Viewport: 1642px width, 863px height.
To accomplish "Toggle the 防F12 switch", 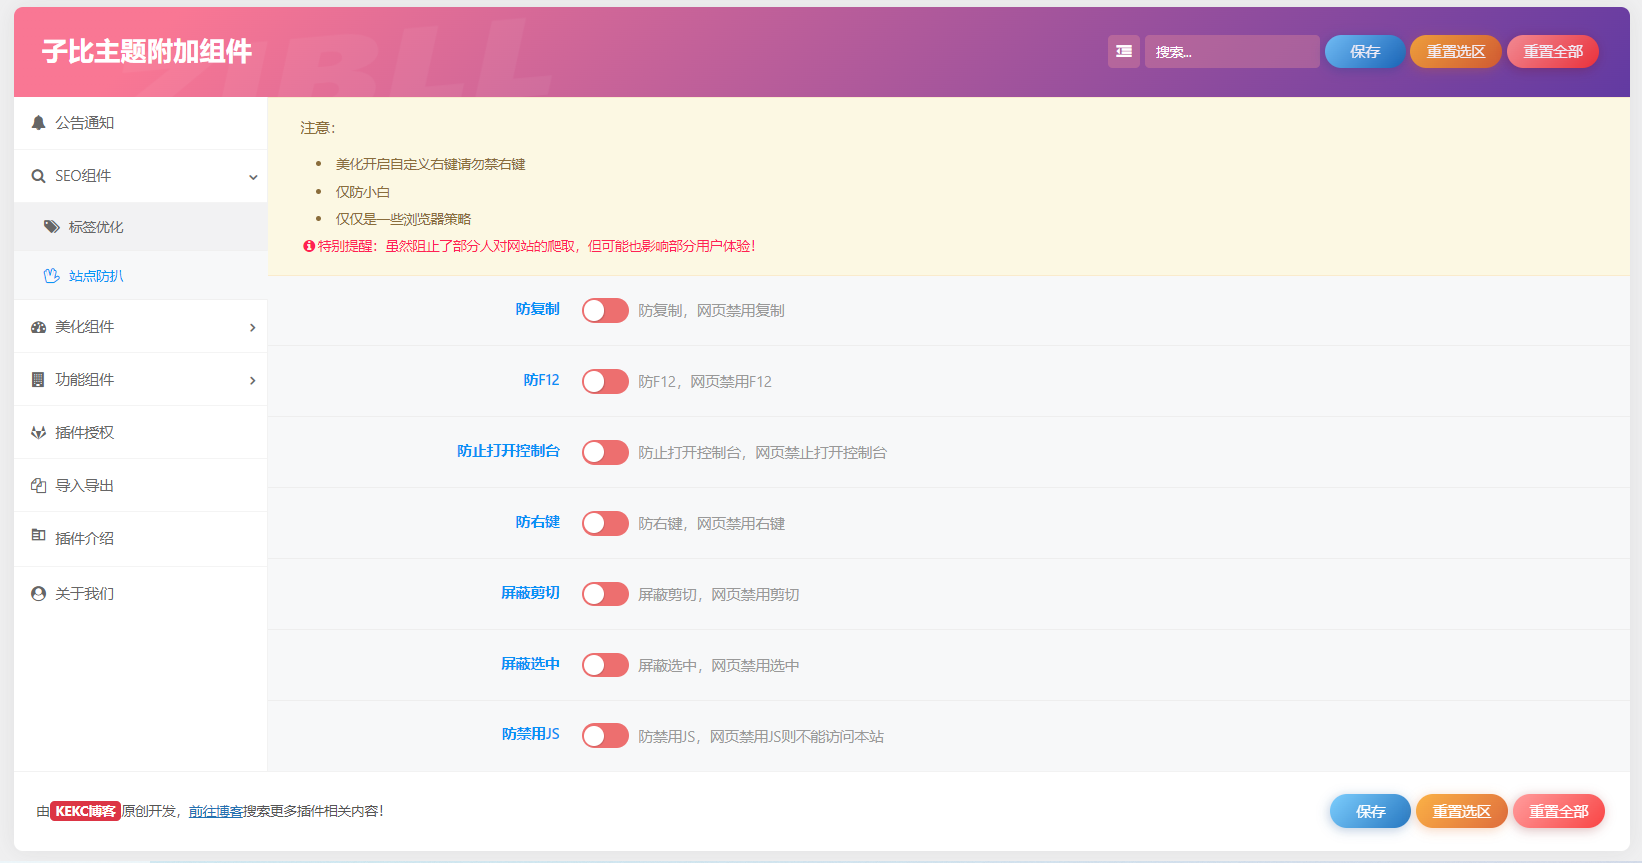I will 605,382.
